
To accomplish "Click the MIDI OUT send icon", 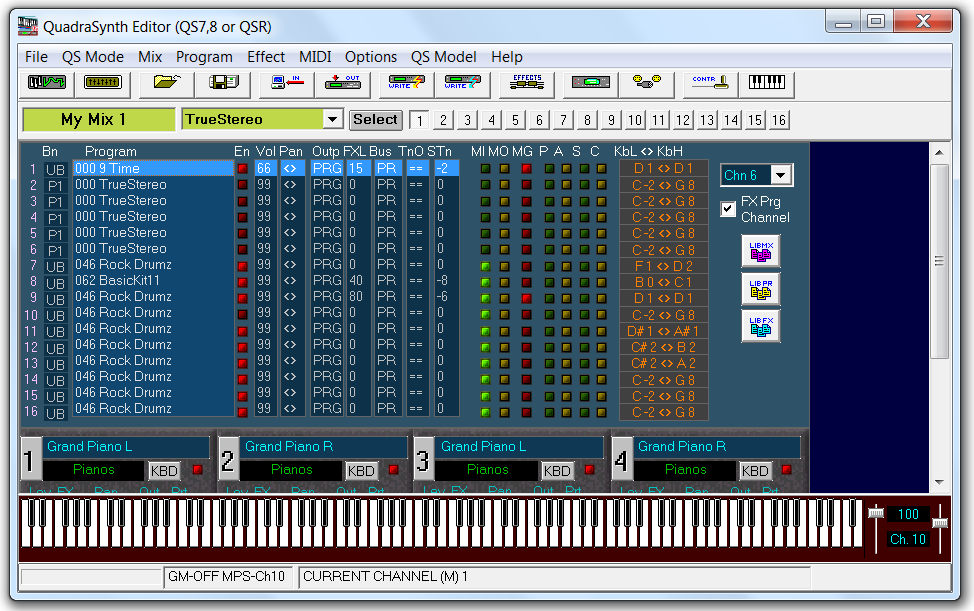I will (342, 84).
